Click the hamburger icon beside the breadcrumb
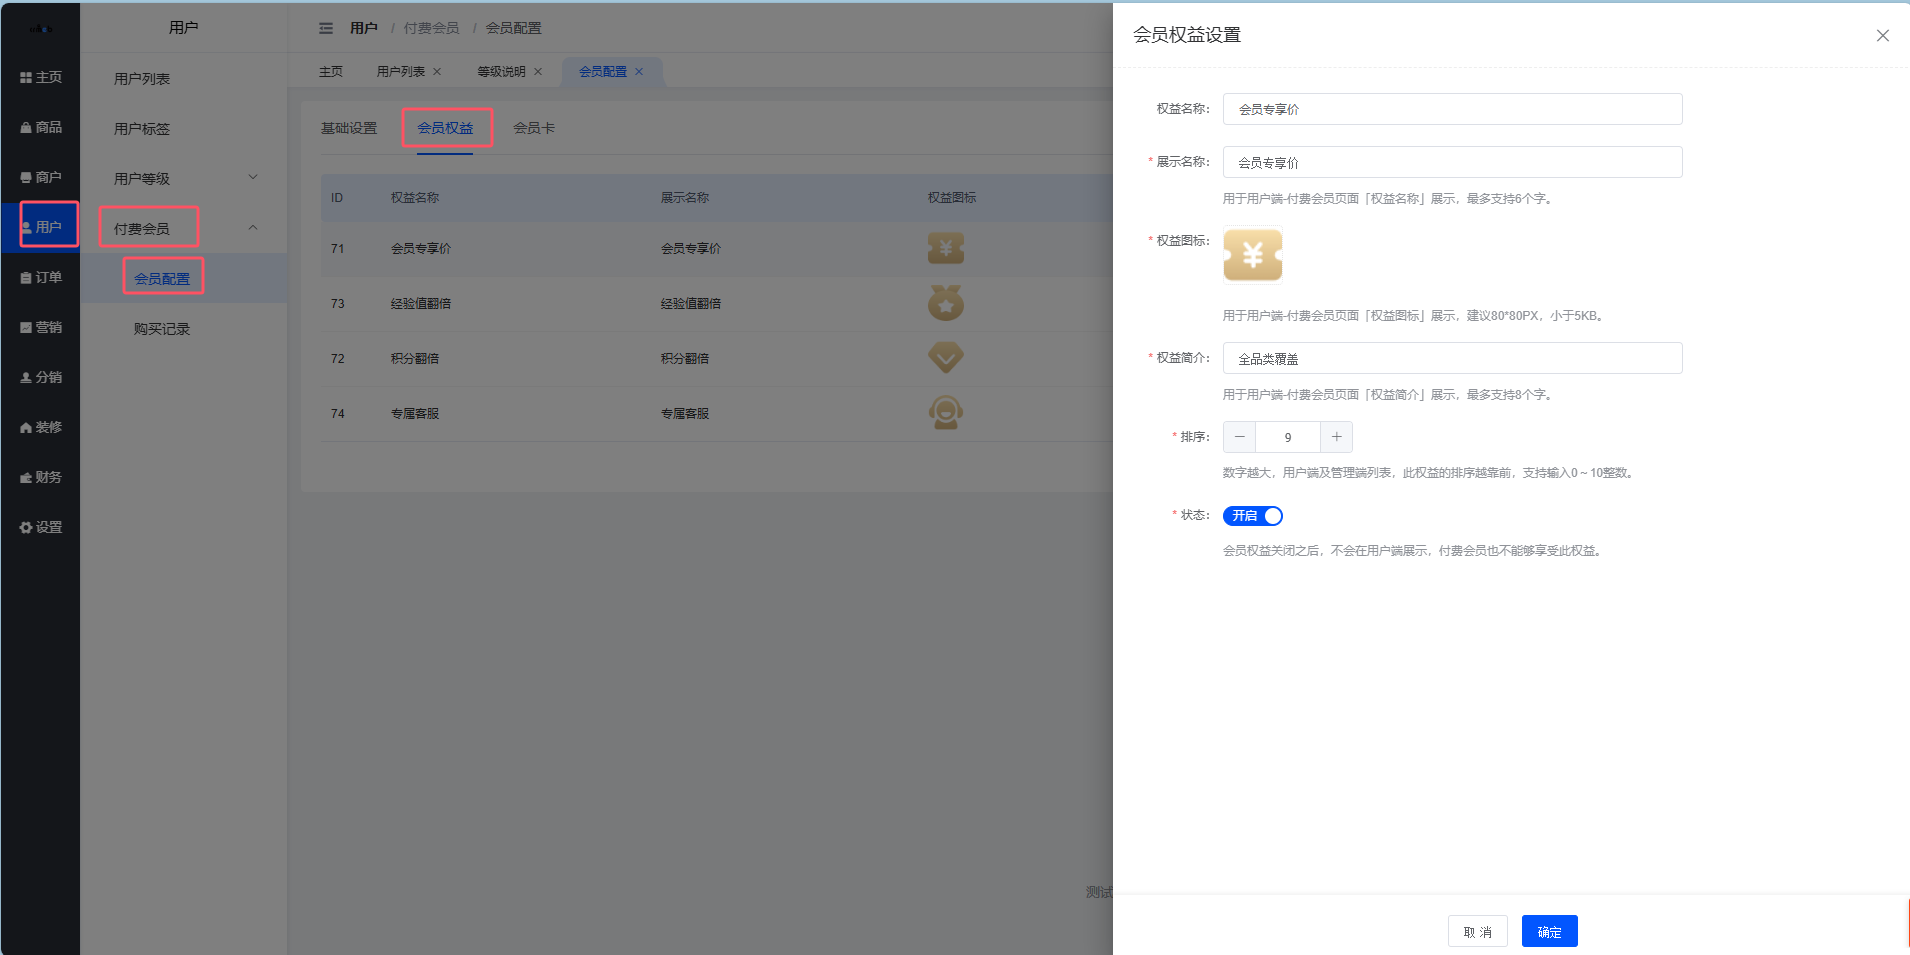 [x=326, y=27]
